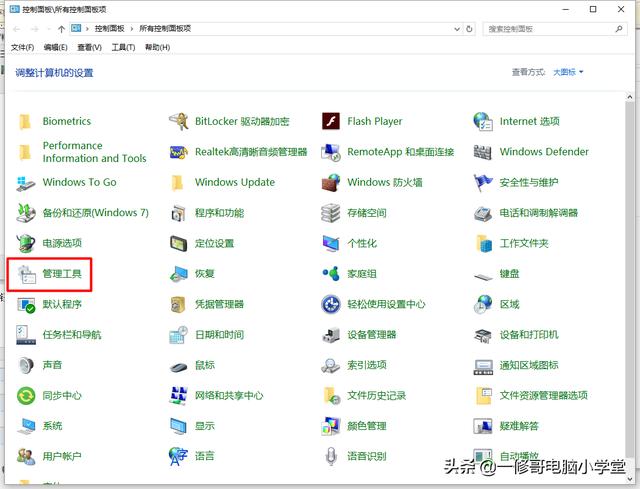The width and height of the screenshot is (640, 489).
Task: Open Realtek高清晰音频管理器 icon
Action: 178,152
